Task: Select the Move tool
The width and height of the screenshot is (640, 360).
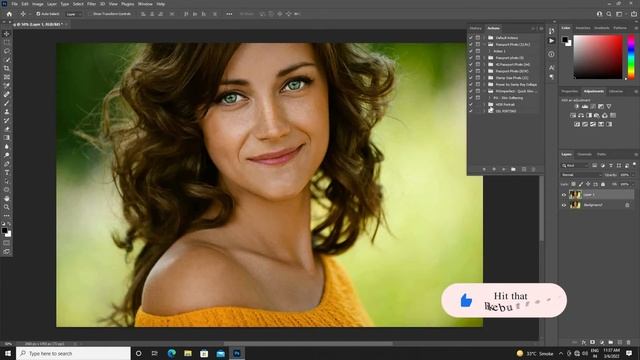Action: (7, 34)
